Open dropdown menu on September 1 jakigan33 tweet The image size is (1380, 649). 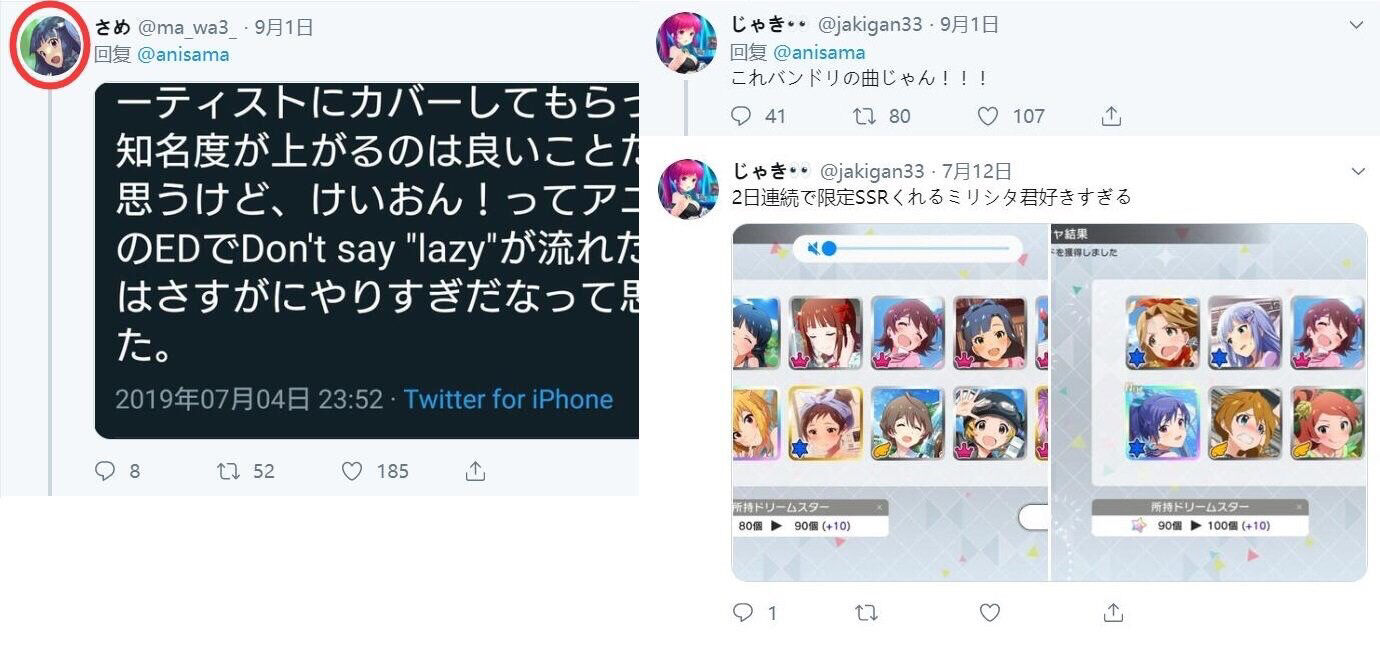pos(1357,25)
